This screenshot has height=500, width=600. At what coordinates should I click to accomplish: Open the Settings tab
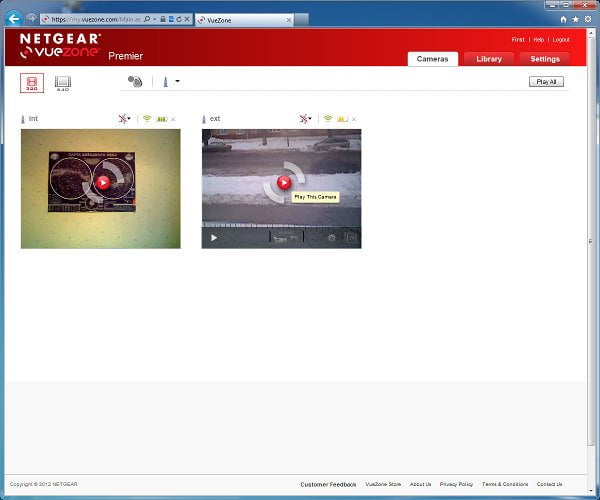point(545,59)
